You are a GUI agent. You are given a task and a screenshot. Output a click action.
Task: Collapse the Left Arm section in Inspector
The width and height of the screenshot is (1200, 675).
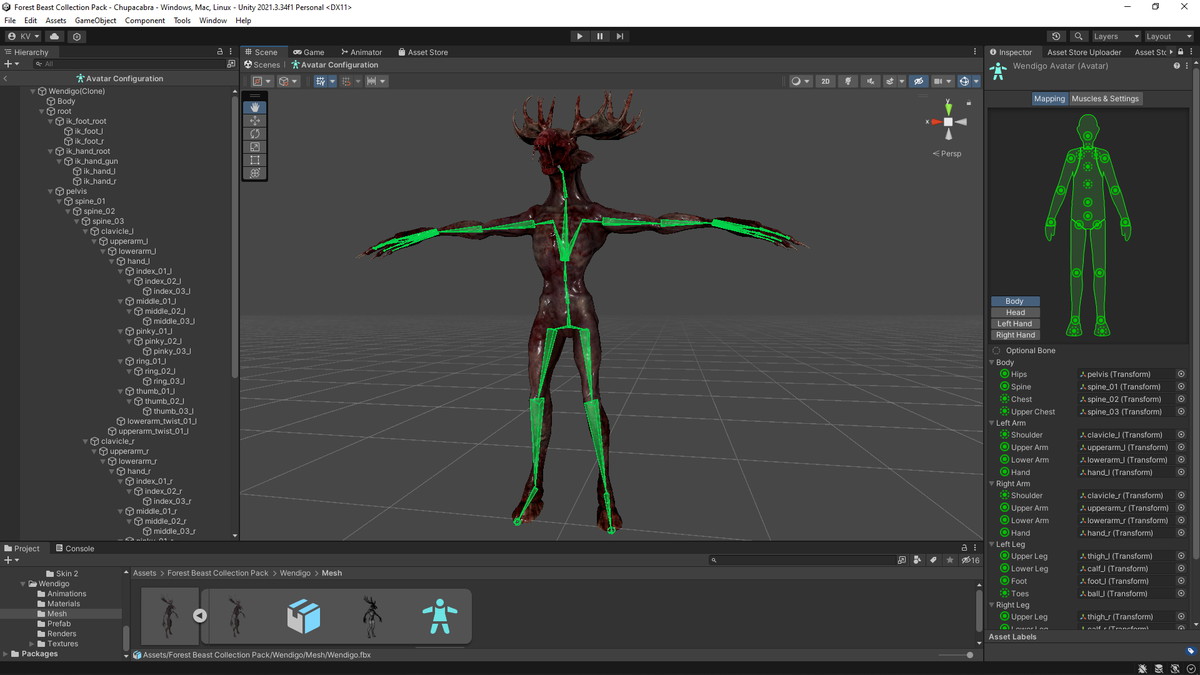[992, 423]
